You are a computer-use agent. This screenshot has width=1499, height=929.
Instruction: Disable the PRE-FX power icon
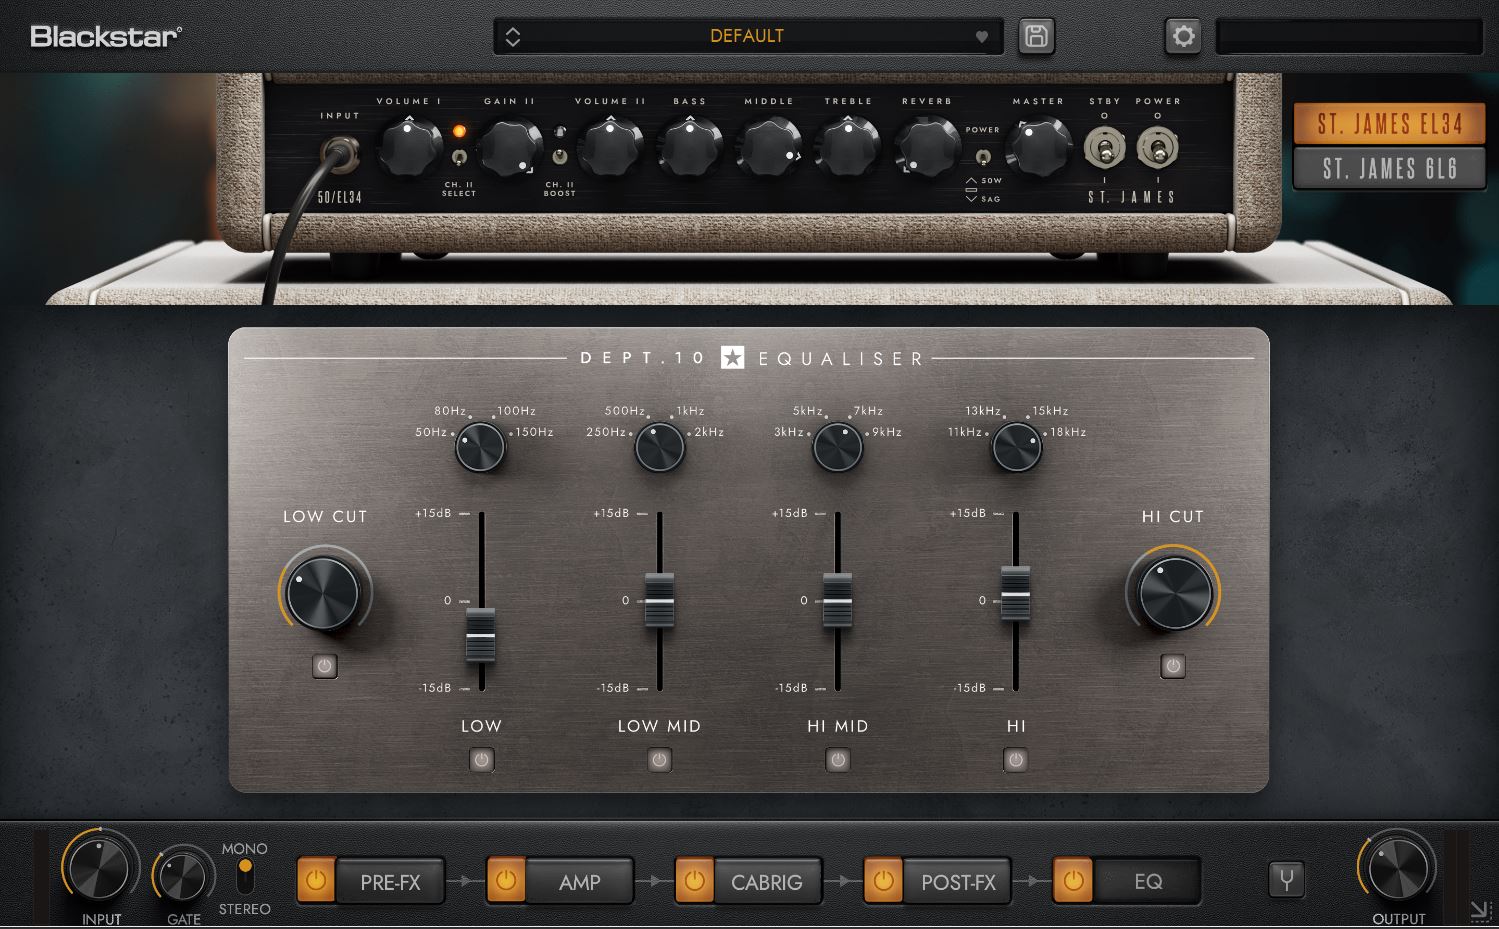pos(314,881)
